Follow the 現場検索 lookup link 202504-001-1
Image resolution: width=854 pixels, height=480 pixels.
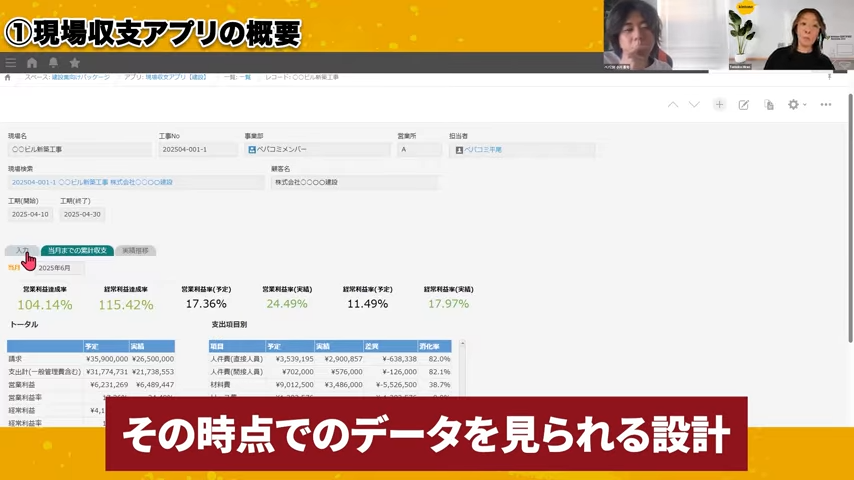[92, 182]
